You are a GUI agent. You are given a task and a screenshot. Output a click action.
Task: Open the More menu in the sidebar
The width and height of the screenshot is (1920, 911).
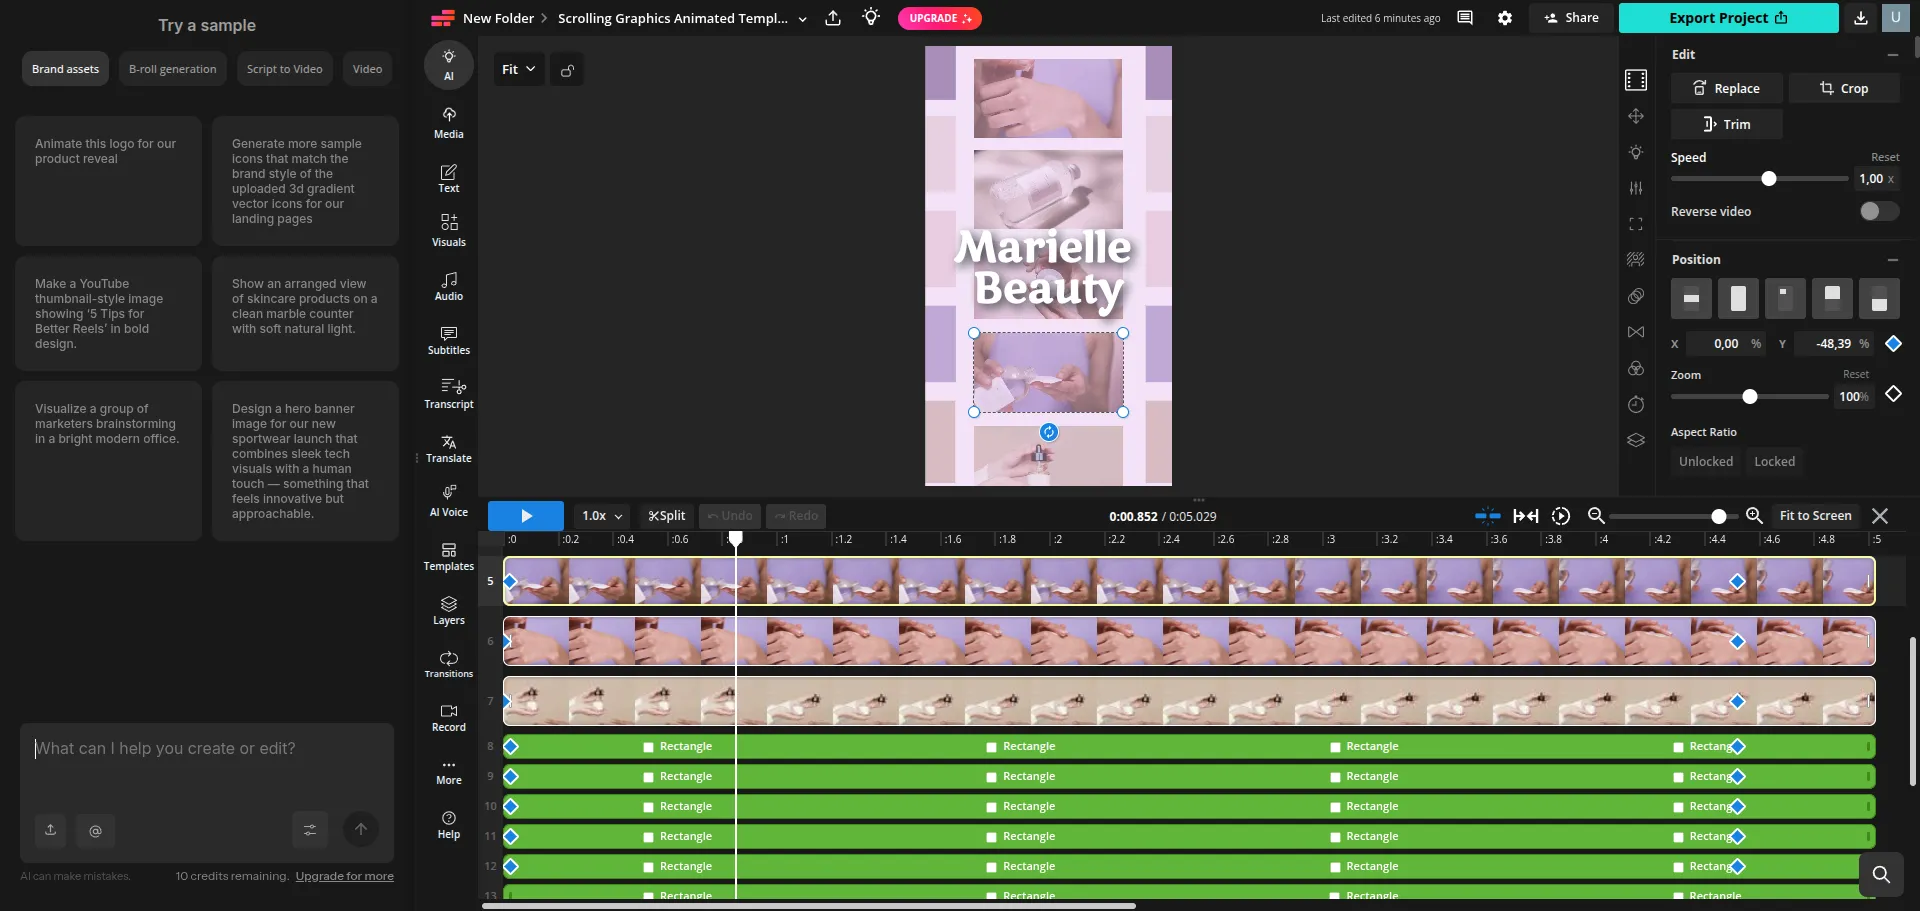tap(449, 771)
